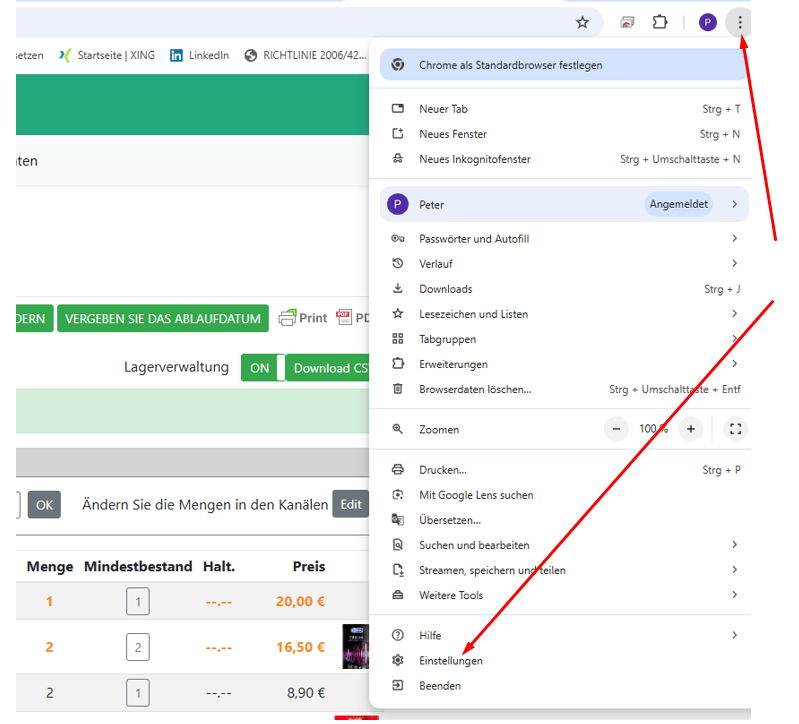Click VERGEBEN SIE DAS ABLAUFDATUM button

point(163,318)
